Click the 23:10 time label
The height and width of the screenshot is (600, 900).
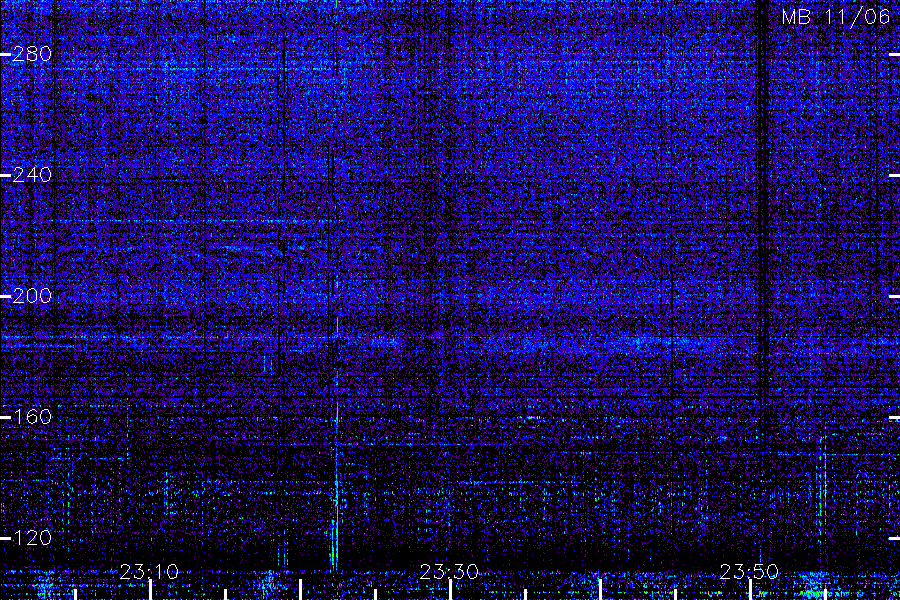(x=149, y=572)
